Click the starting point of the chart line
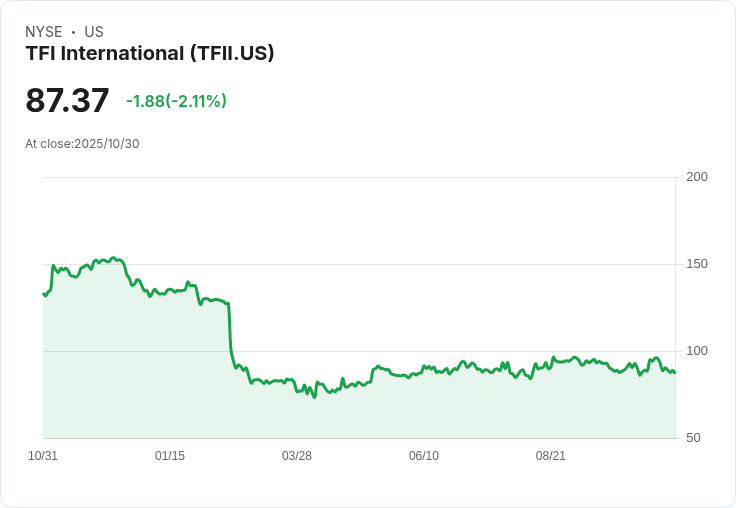This screenshot has height=508, width=736. point(44,294)
